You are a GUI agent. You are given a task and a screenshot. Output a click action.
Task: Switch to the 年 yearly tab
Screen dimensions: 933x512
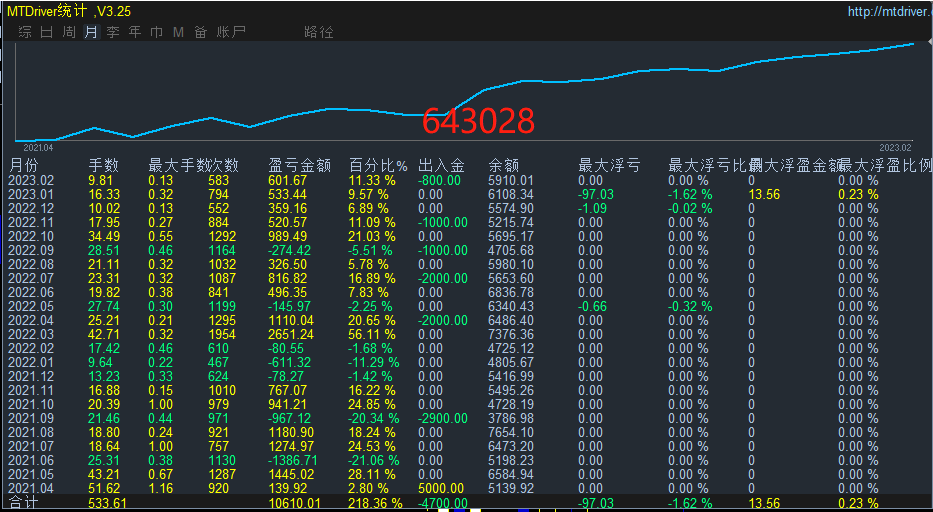pyautogui.click(x=135, y=32)
